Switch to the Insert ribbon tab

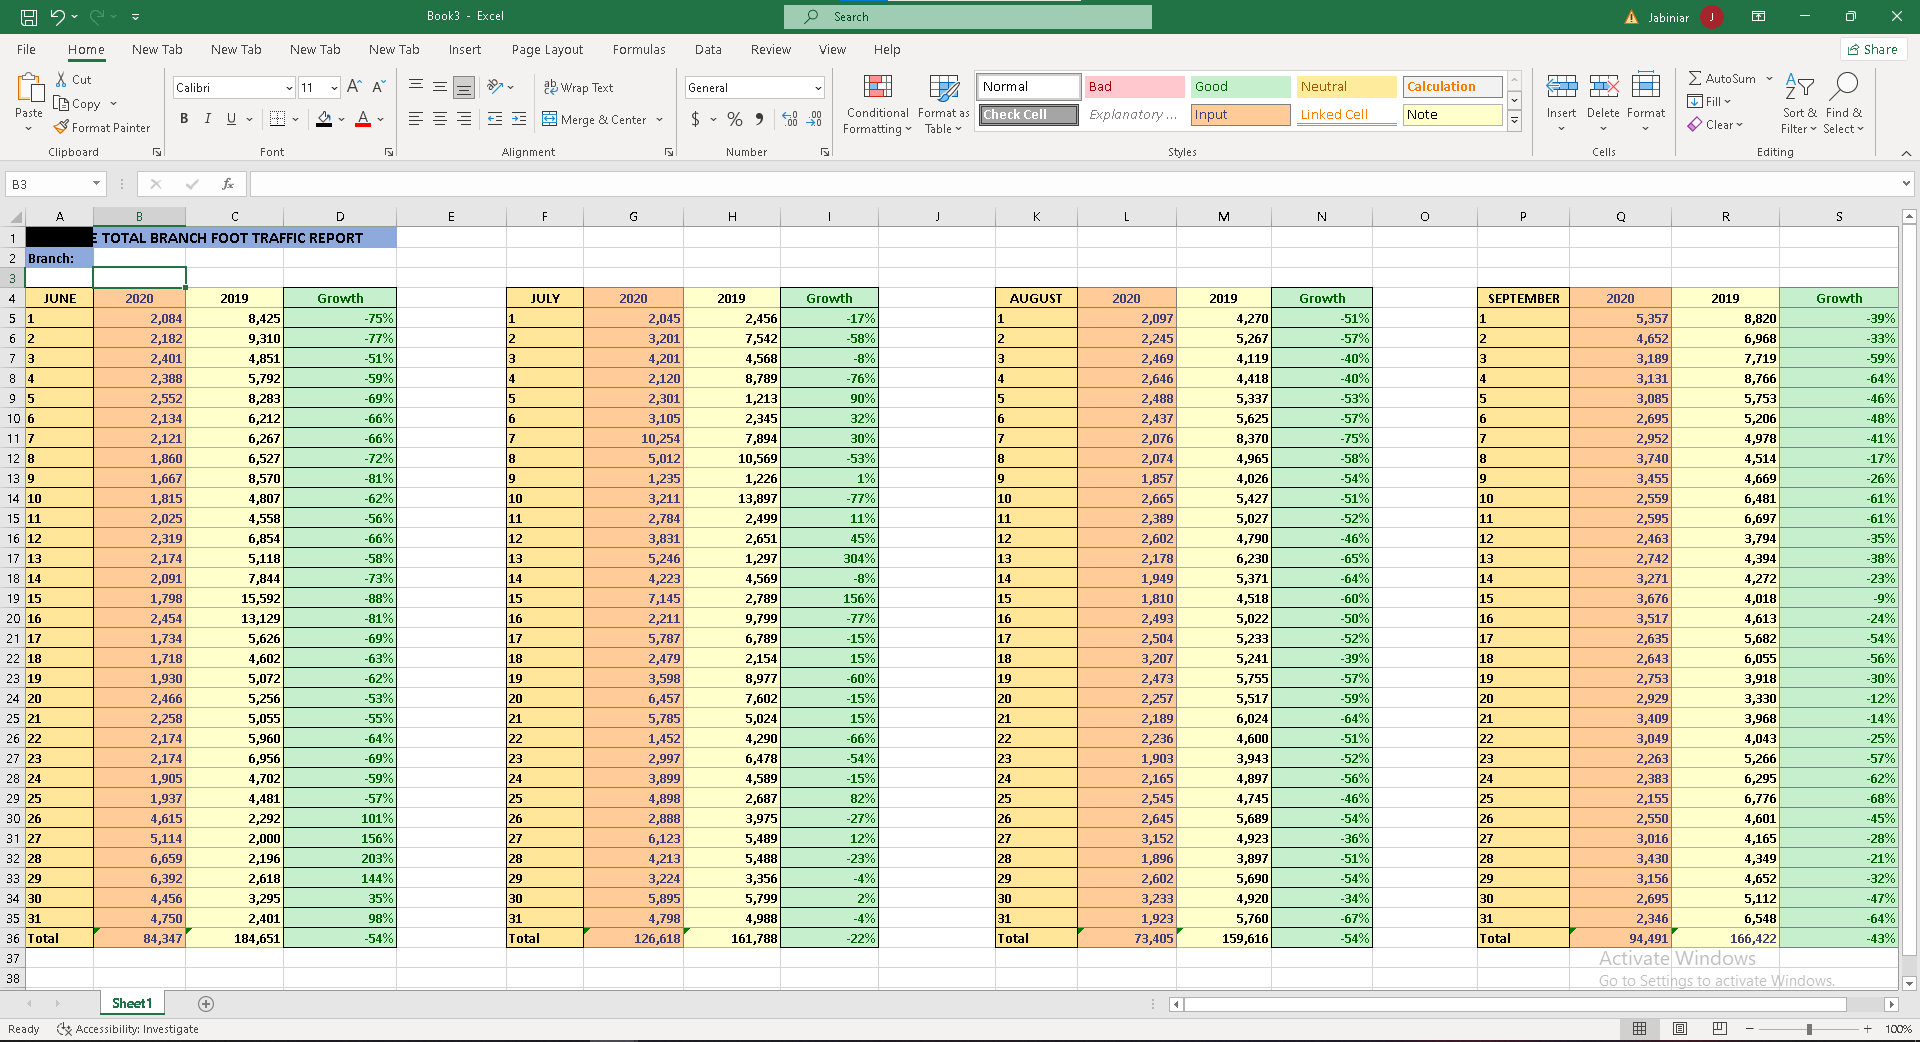pyautogui.click(x=464, y=49)
